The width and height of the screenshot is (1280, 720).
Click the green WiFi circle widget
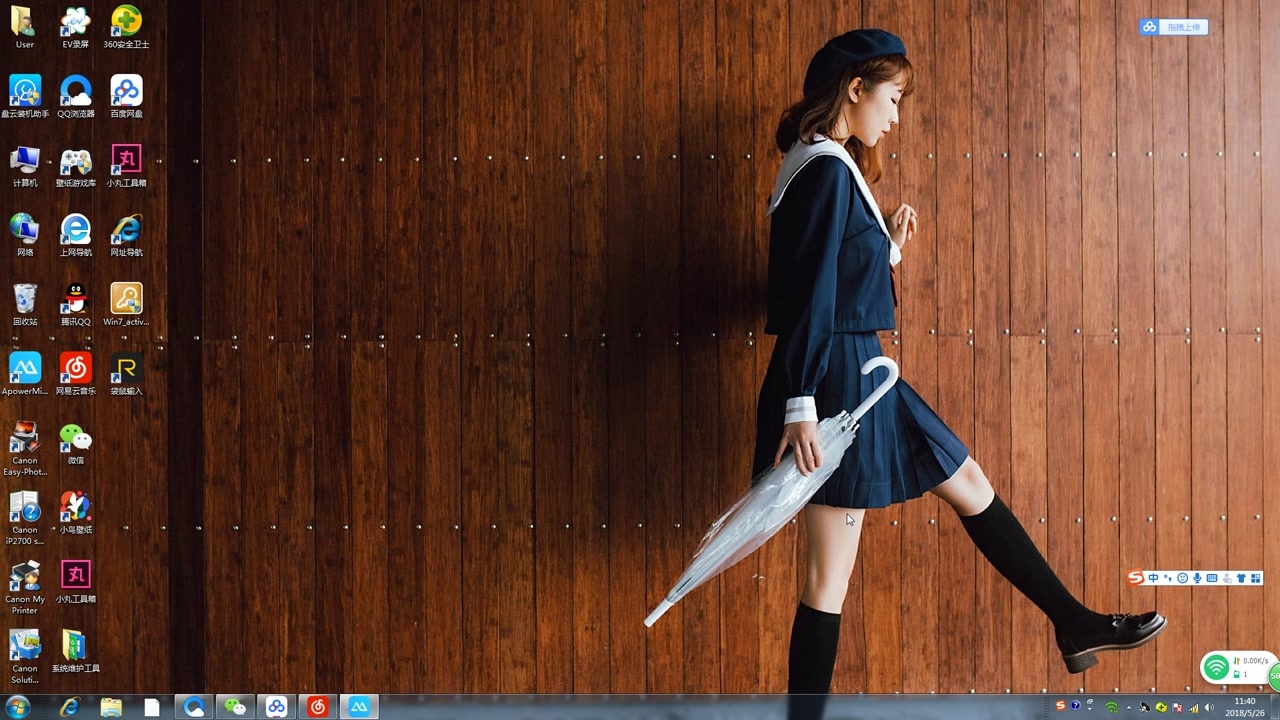(x=1216, y=667)
